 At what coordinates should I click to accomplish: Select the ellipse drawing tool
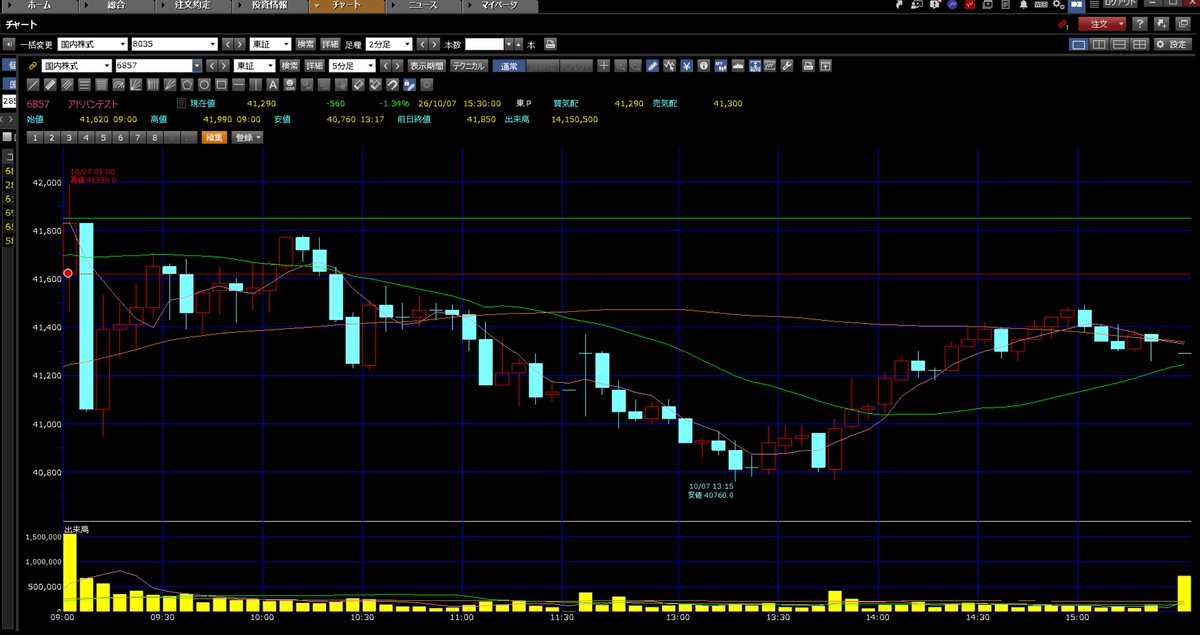click(x=204, y=84)
